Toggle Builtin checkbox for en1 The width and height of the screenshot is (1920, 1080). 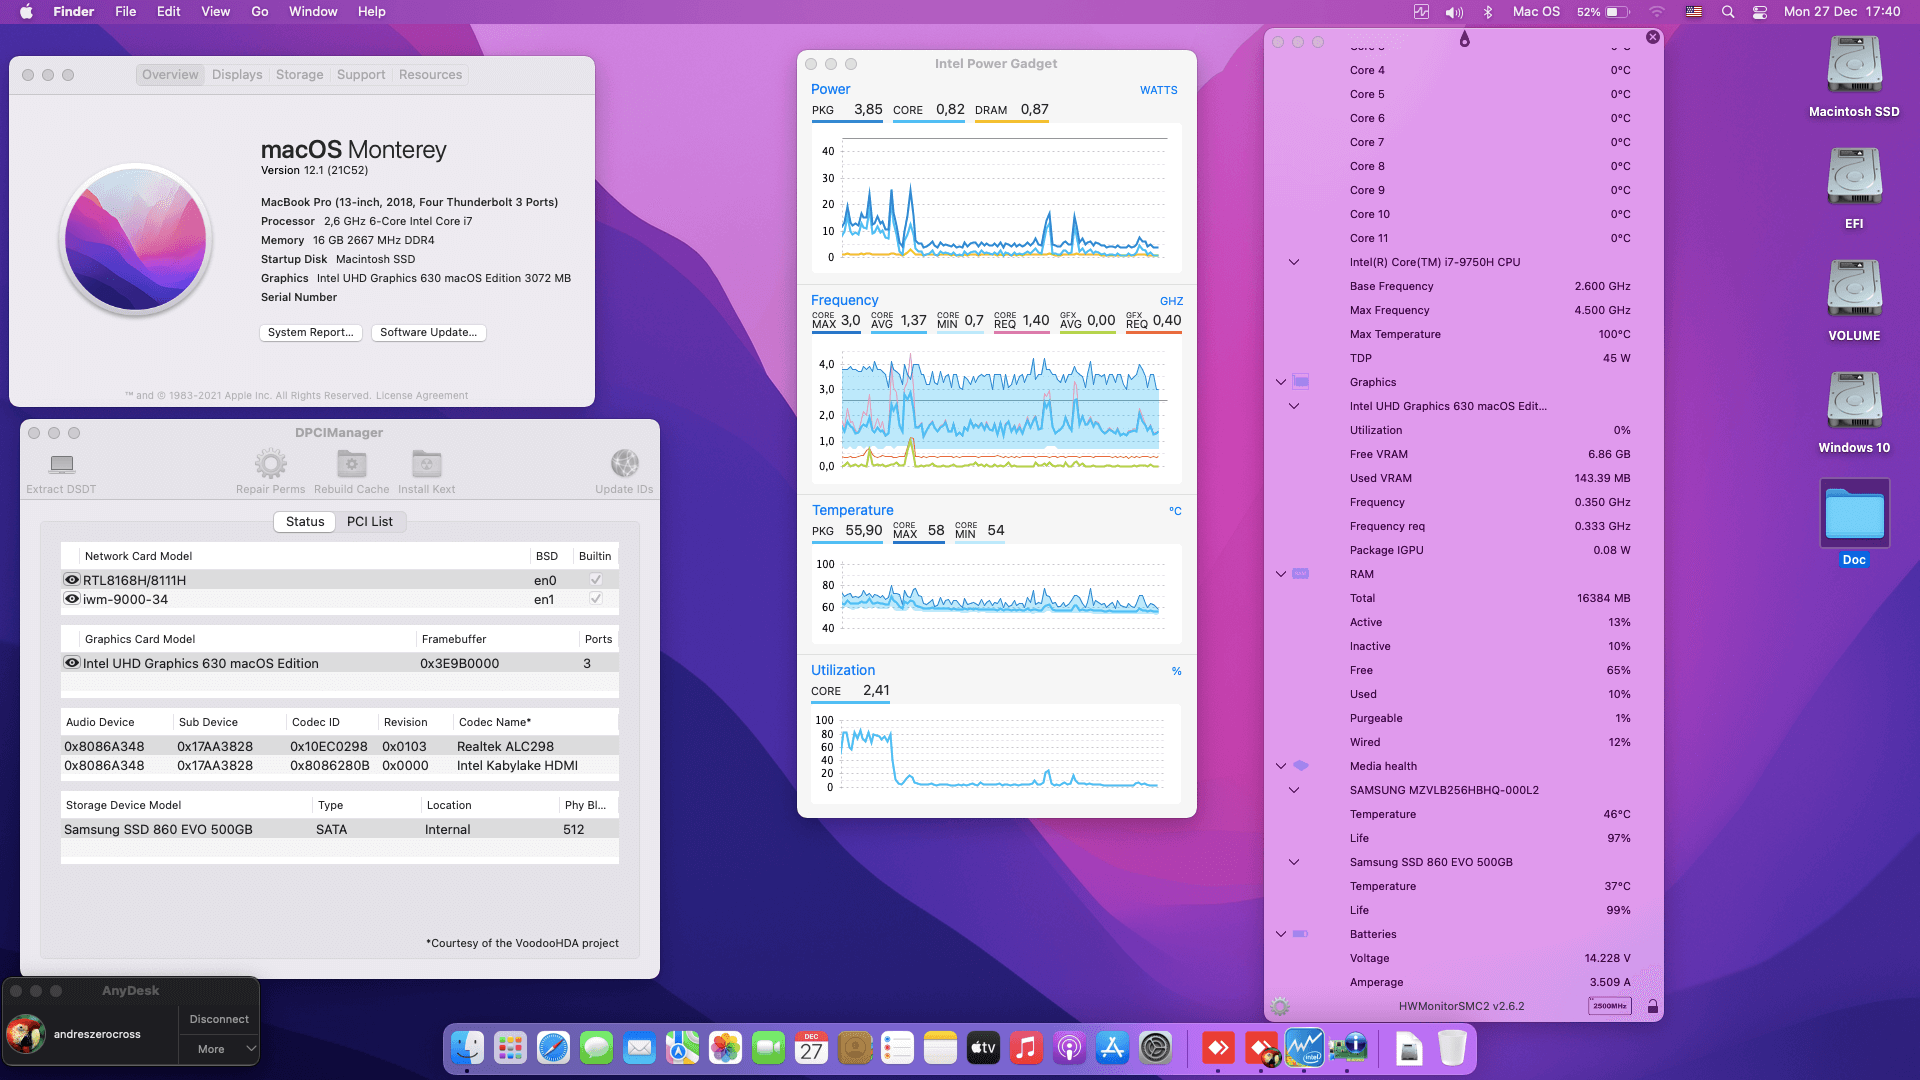595,599
